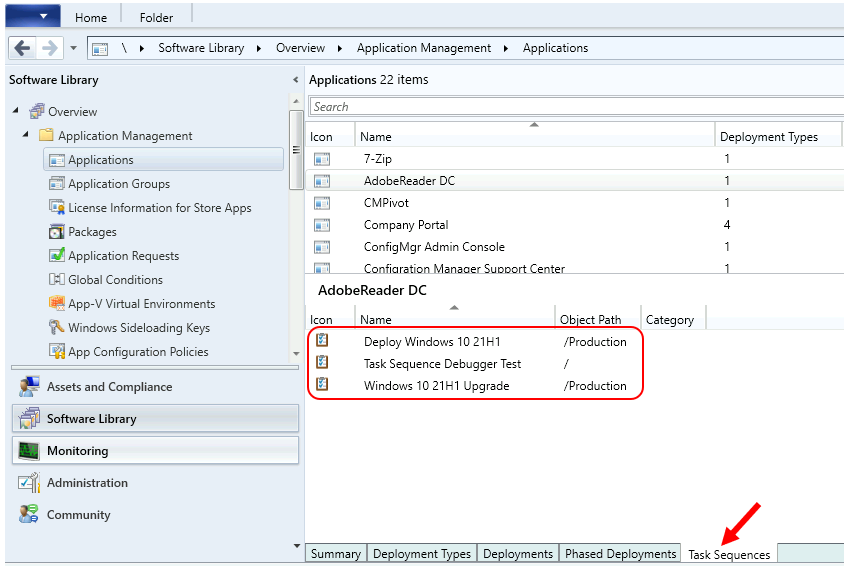Open Application Groups node icon
The height and width of the screenshot is (566, 852).
[57, 184]
